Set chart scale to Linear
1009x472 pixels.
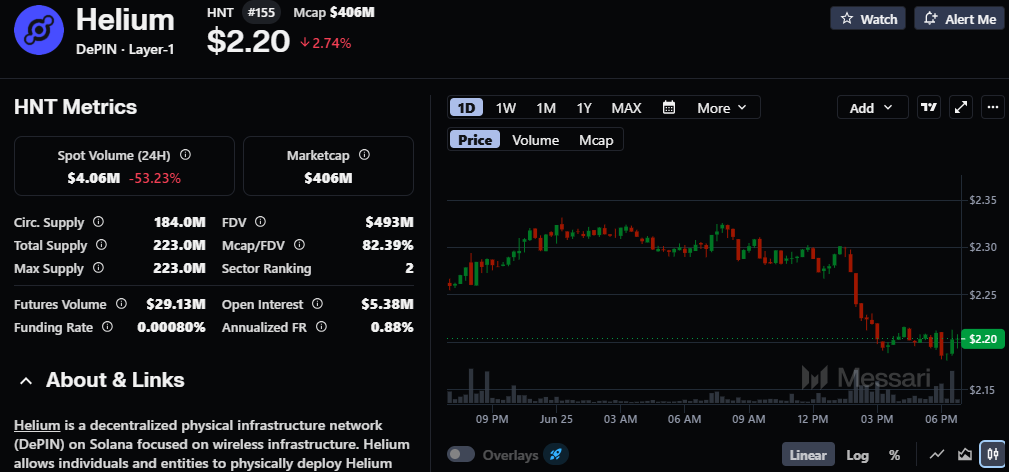(x=808, y=455)
